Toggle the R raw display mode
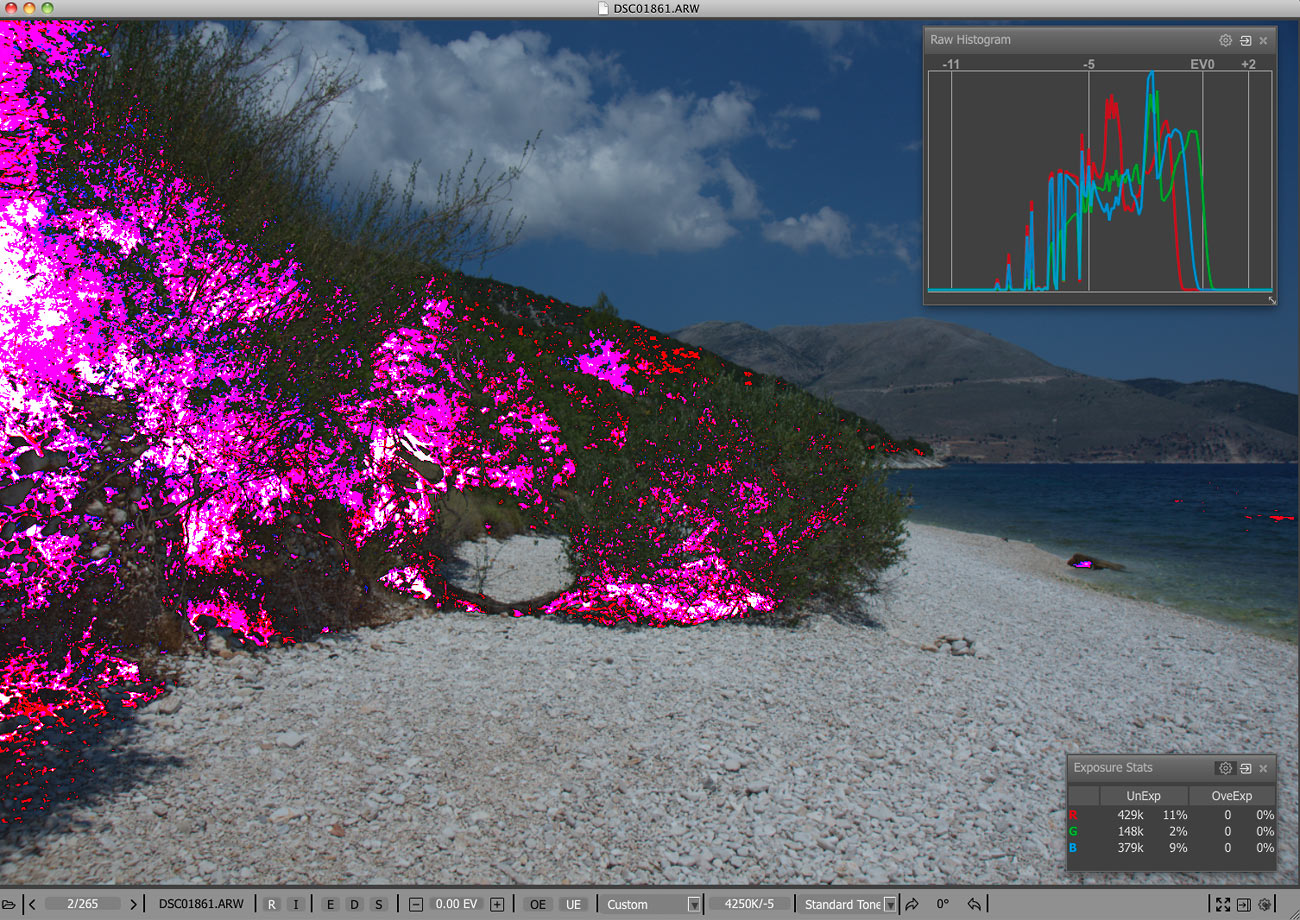 (x=272, y=904)
